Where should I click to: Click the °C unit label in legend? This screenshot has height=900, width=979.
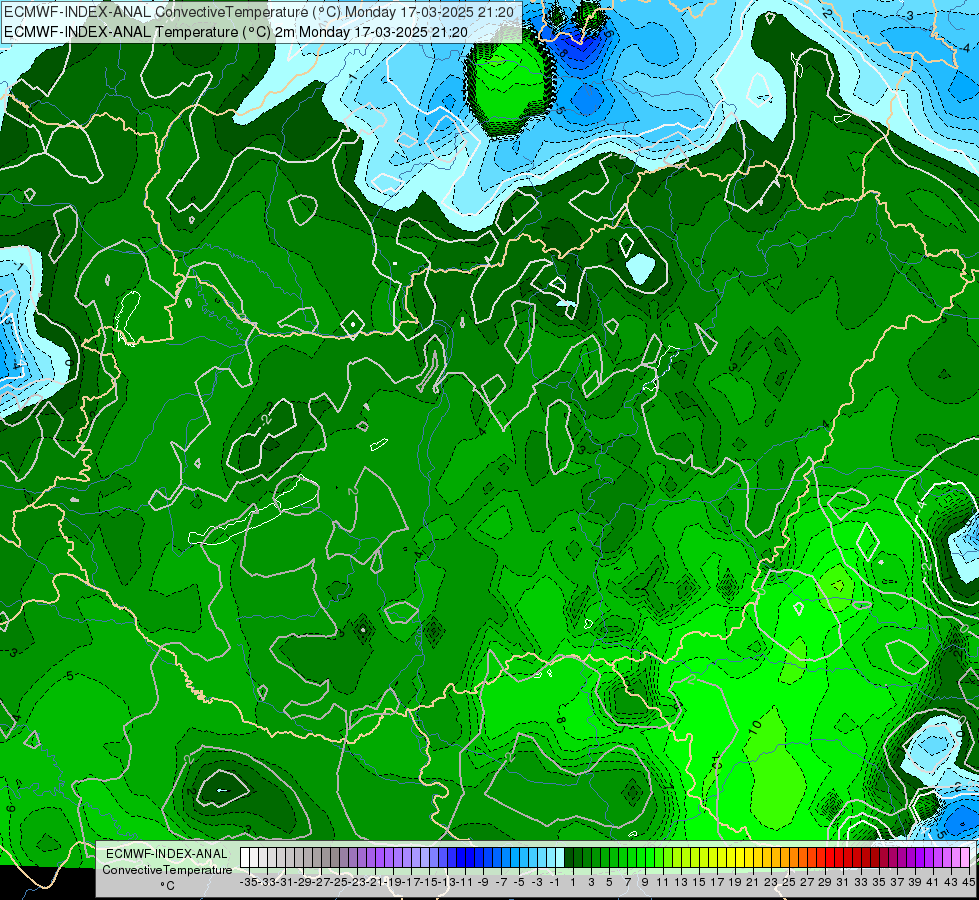coord(167,886)
